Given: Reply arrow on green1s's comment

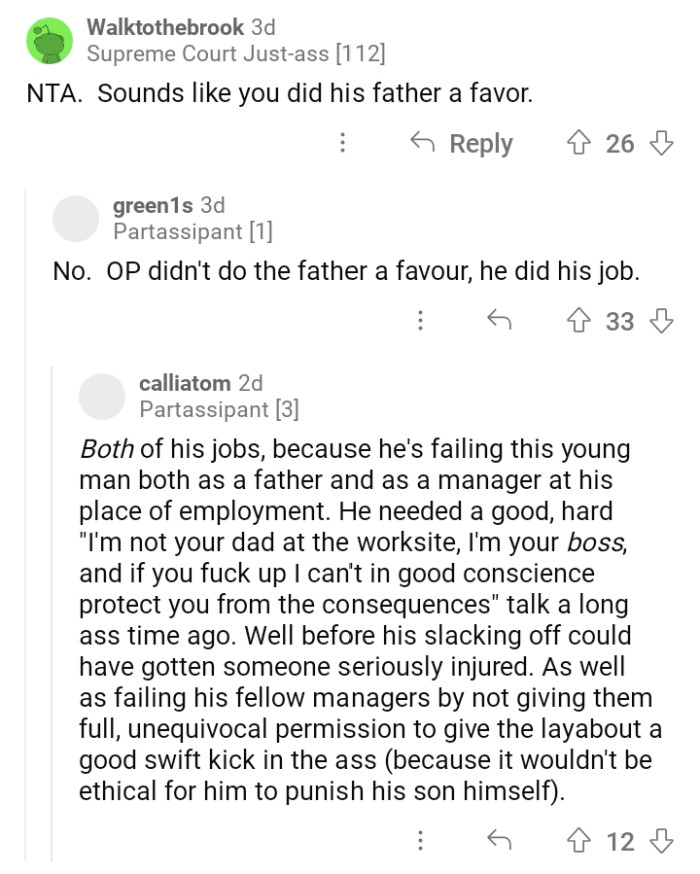Looking at the screenshot, I should 497,321.
